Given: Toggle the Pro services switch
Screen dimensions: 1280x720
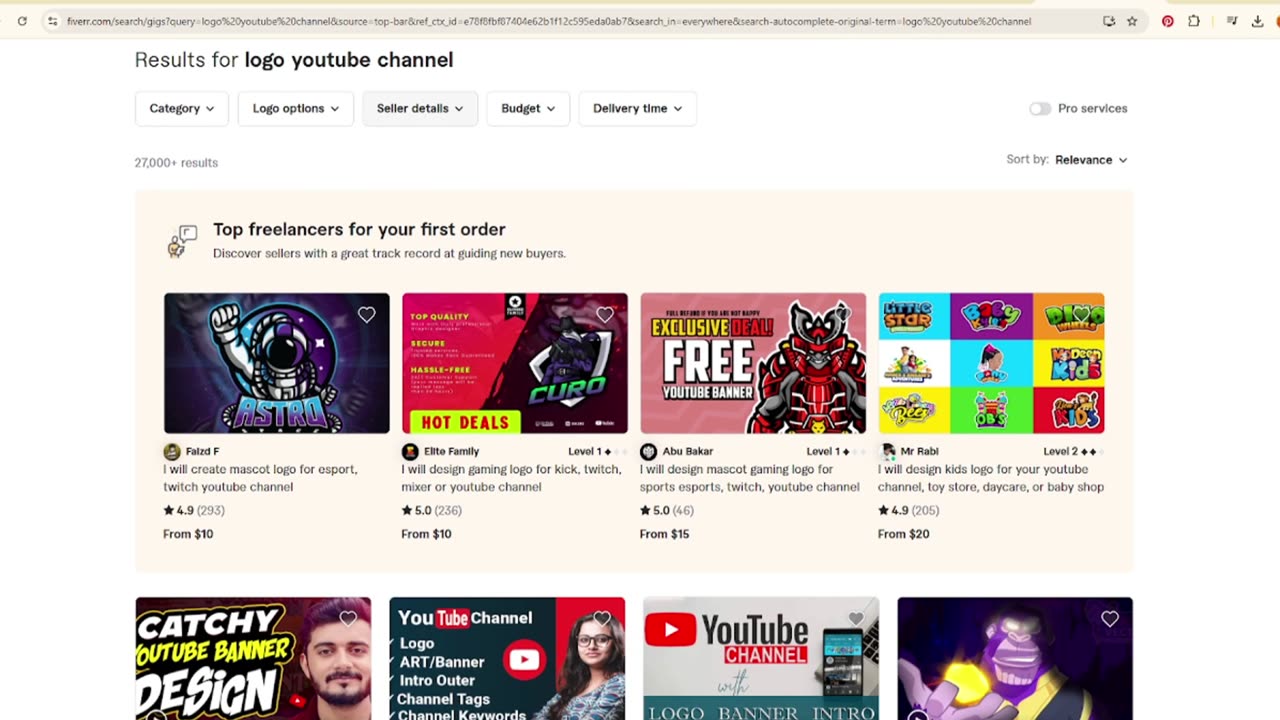Looking at the screenshot, I should point(1040,108).
